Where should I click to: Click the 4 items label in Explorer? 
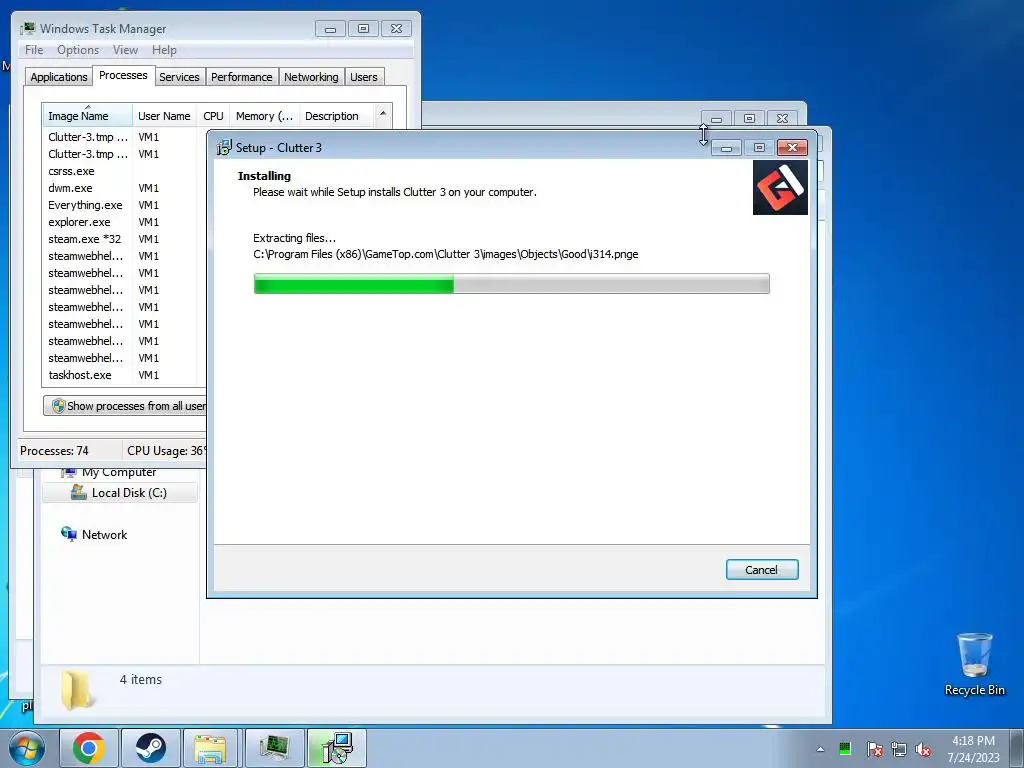[x=140, y=679]
